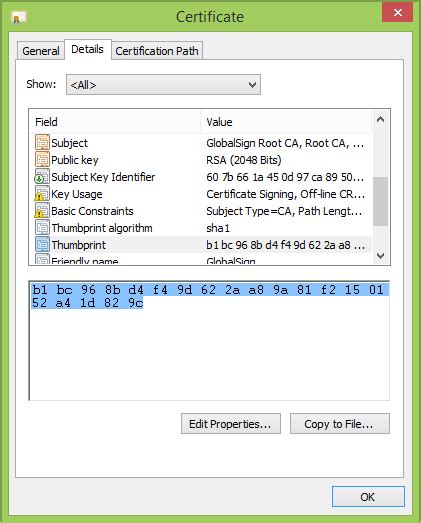Click the Subject field icon
Screen dimensions: 421x523
click(x=42, y=142)
